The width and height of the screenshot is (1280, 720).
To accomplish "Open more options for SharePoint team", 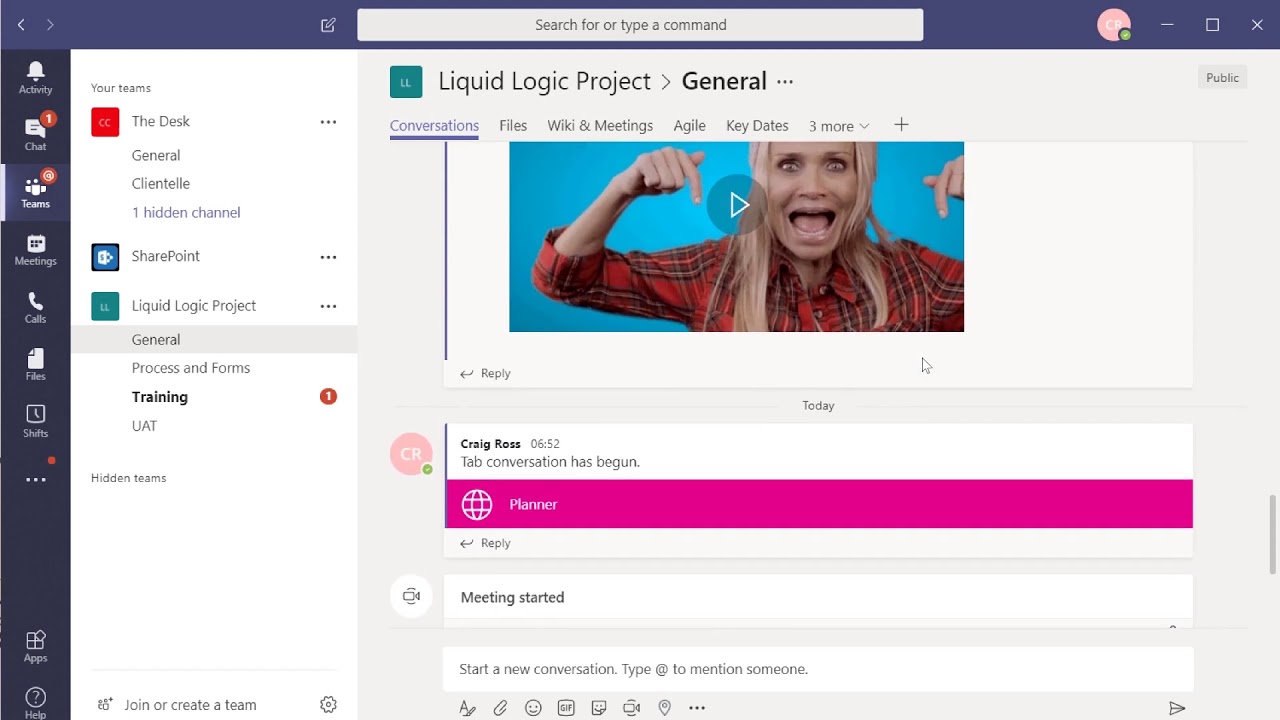I will pyautogui.click(x=328, y=257).
